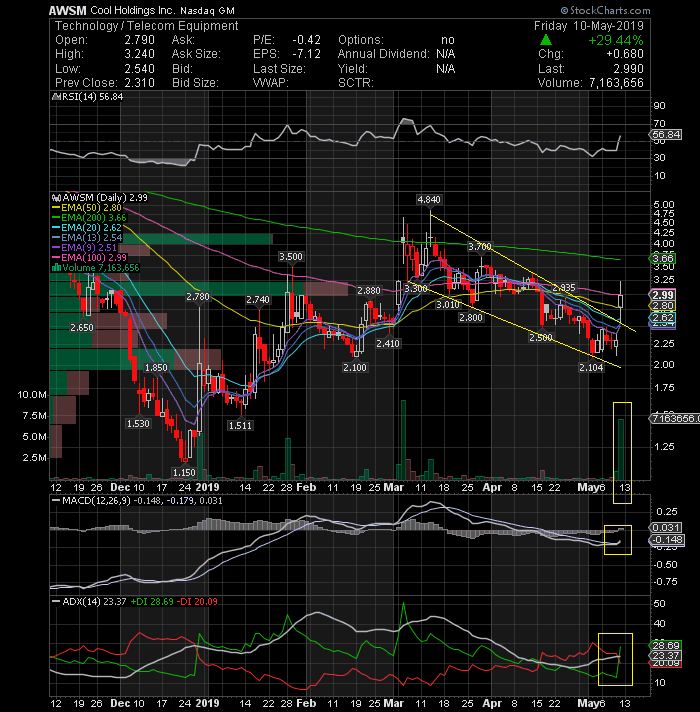Screen dimensions: 700x712
Task: Click the red '-DI 20.09' text
Action: [x=197, y=602]
